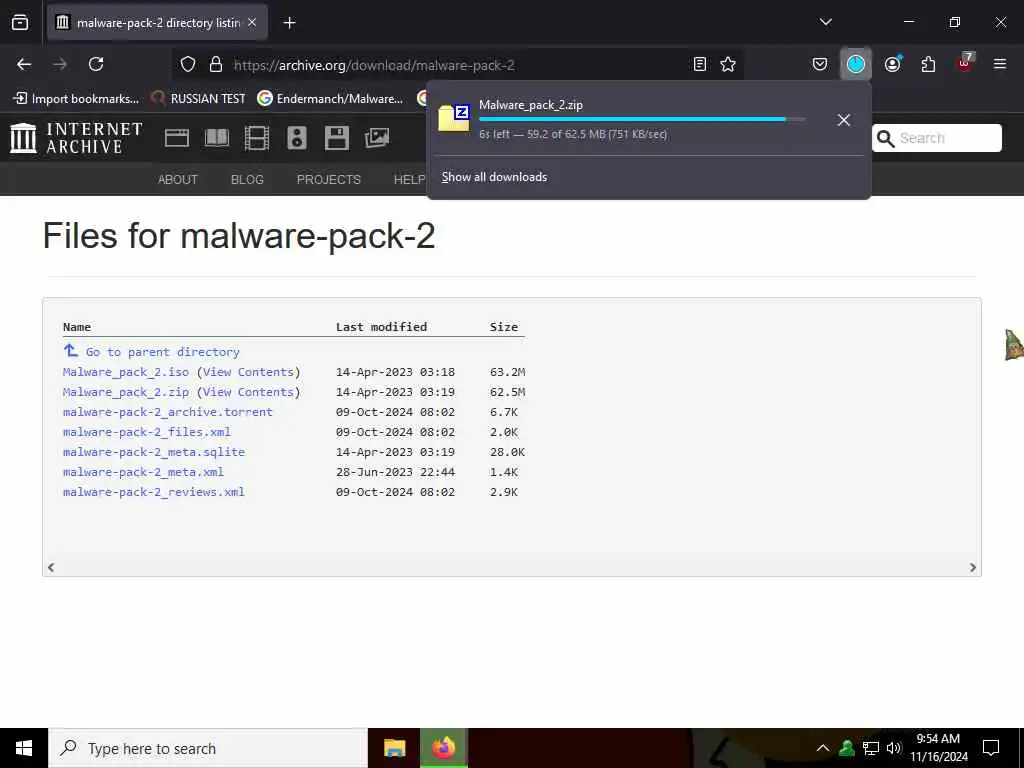Image resolution: width=1024 pixels, height=768 pixels.
Task: Open the Endermanch/Malware bookmark
Action: [330, 99]
